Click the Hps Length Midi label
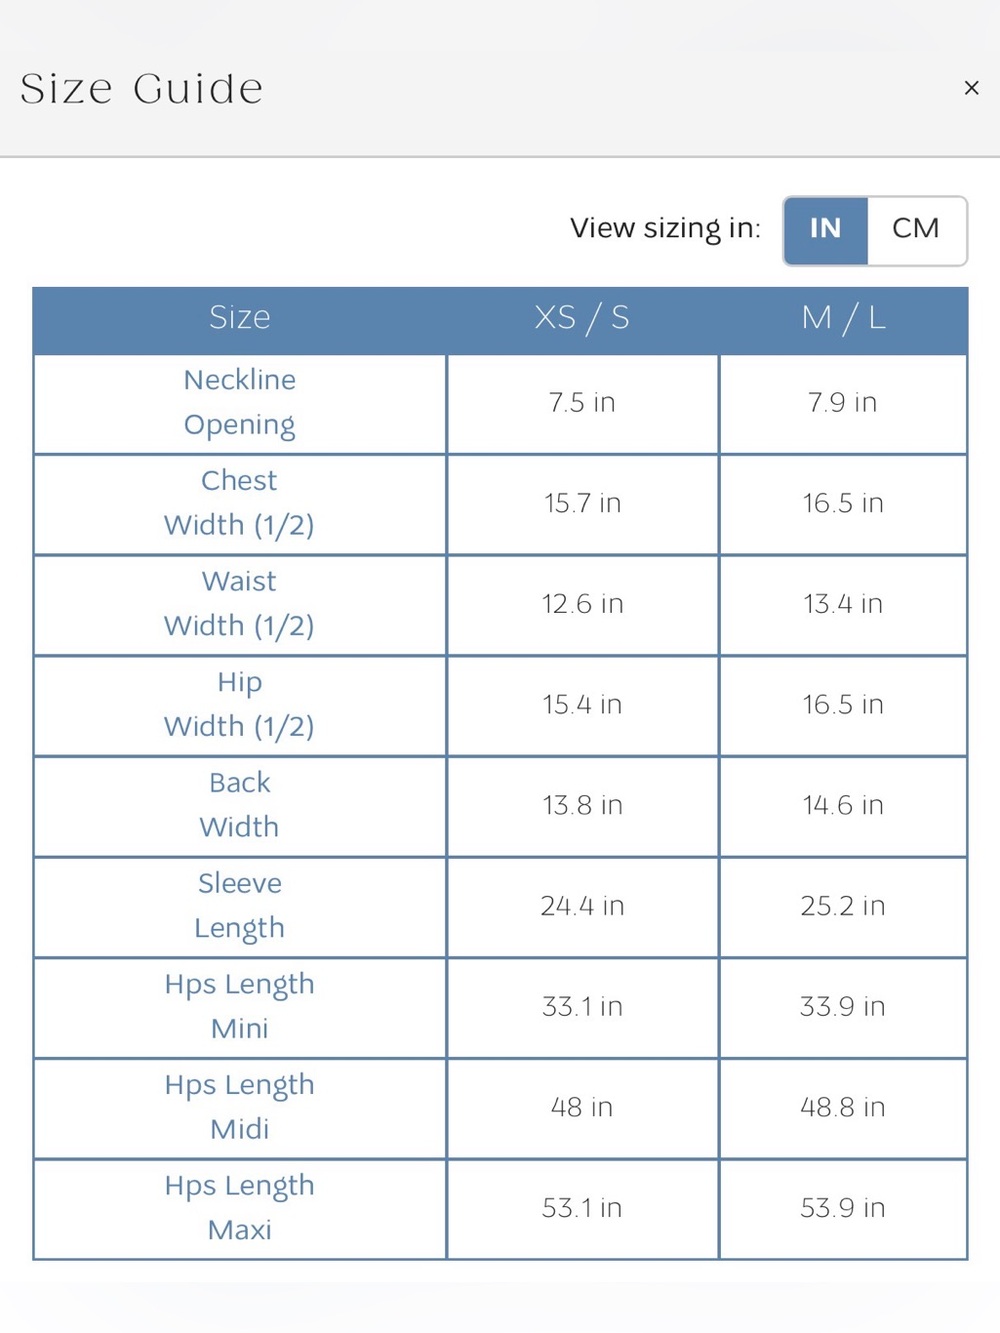Screen dimensions: 1000x1333 (x=240, y=1108)
